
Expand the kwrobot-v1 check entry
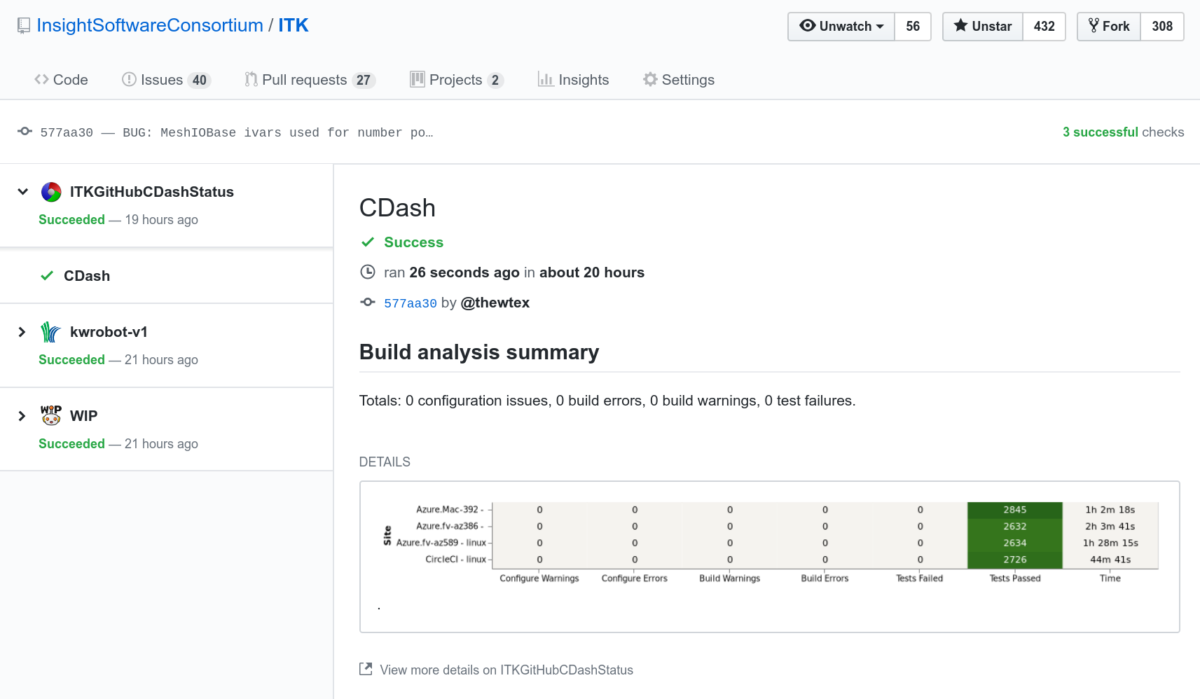click(22, 331)
